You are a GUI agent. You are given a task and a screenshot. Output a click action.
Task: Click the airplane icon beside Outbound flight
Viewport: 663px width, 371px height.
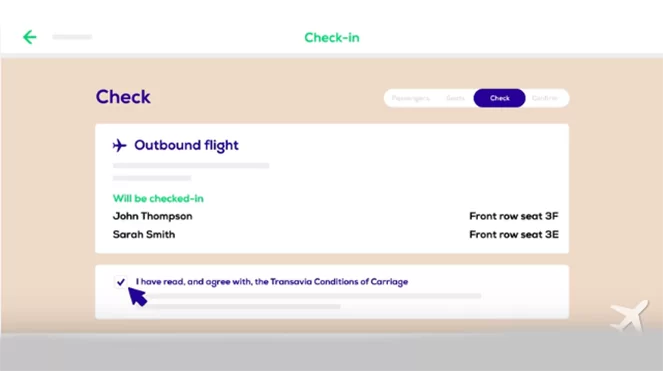(x=119, y=146)
